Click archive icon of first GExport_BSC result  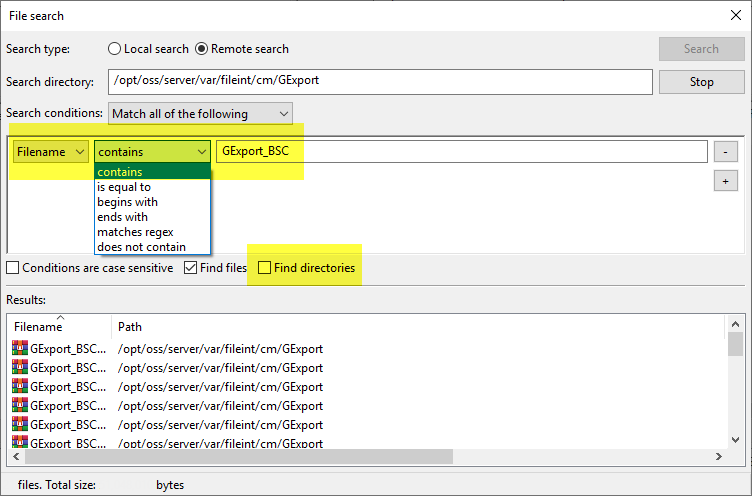(20, 348)
